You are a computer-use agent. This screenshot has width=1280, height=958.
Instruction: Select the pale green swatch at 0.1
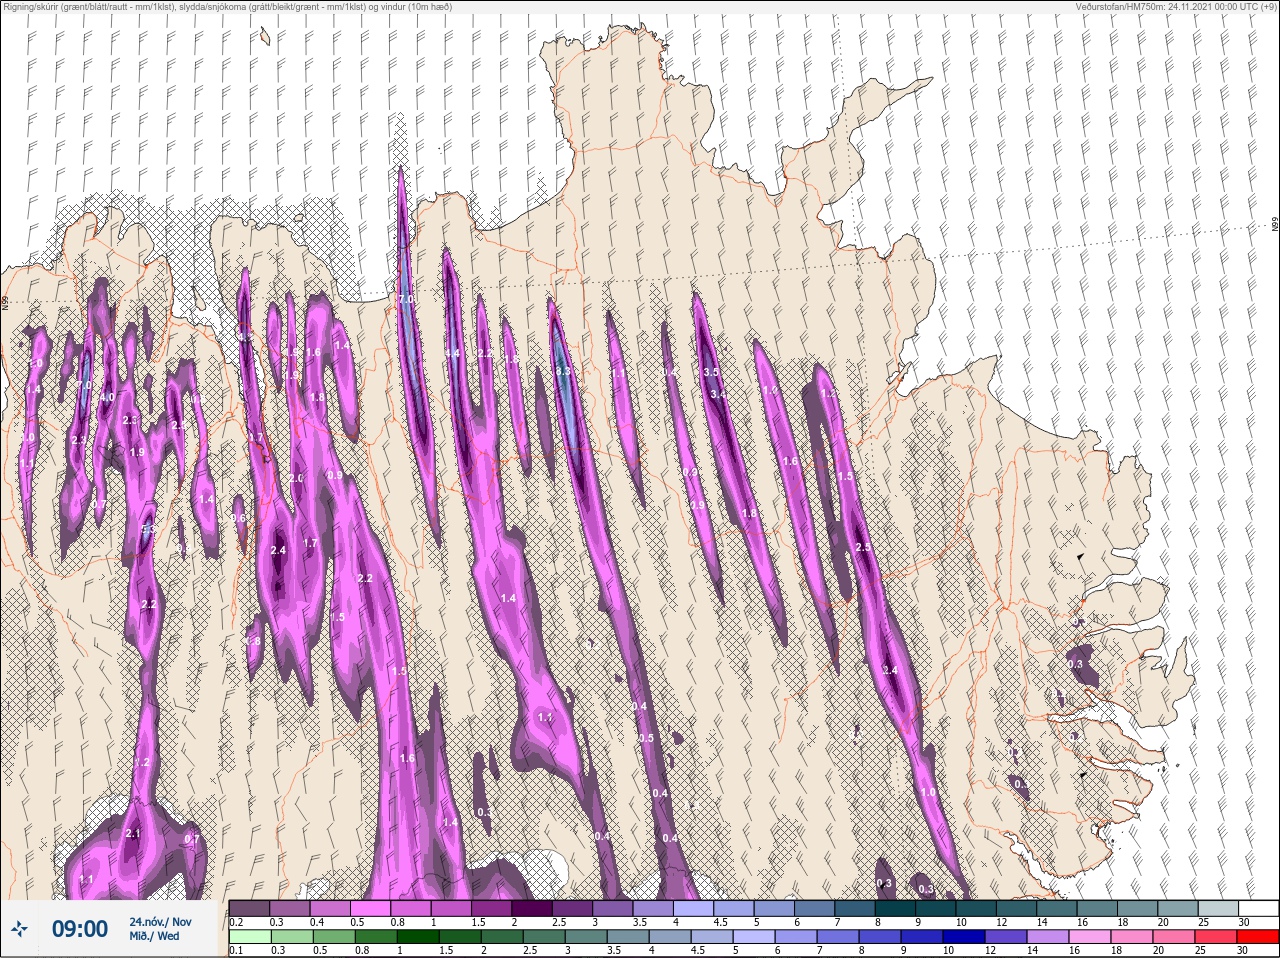click(x=249, y=937)
